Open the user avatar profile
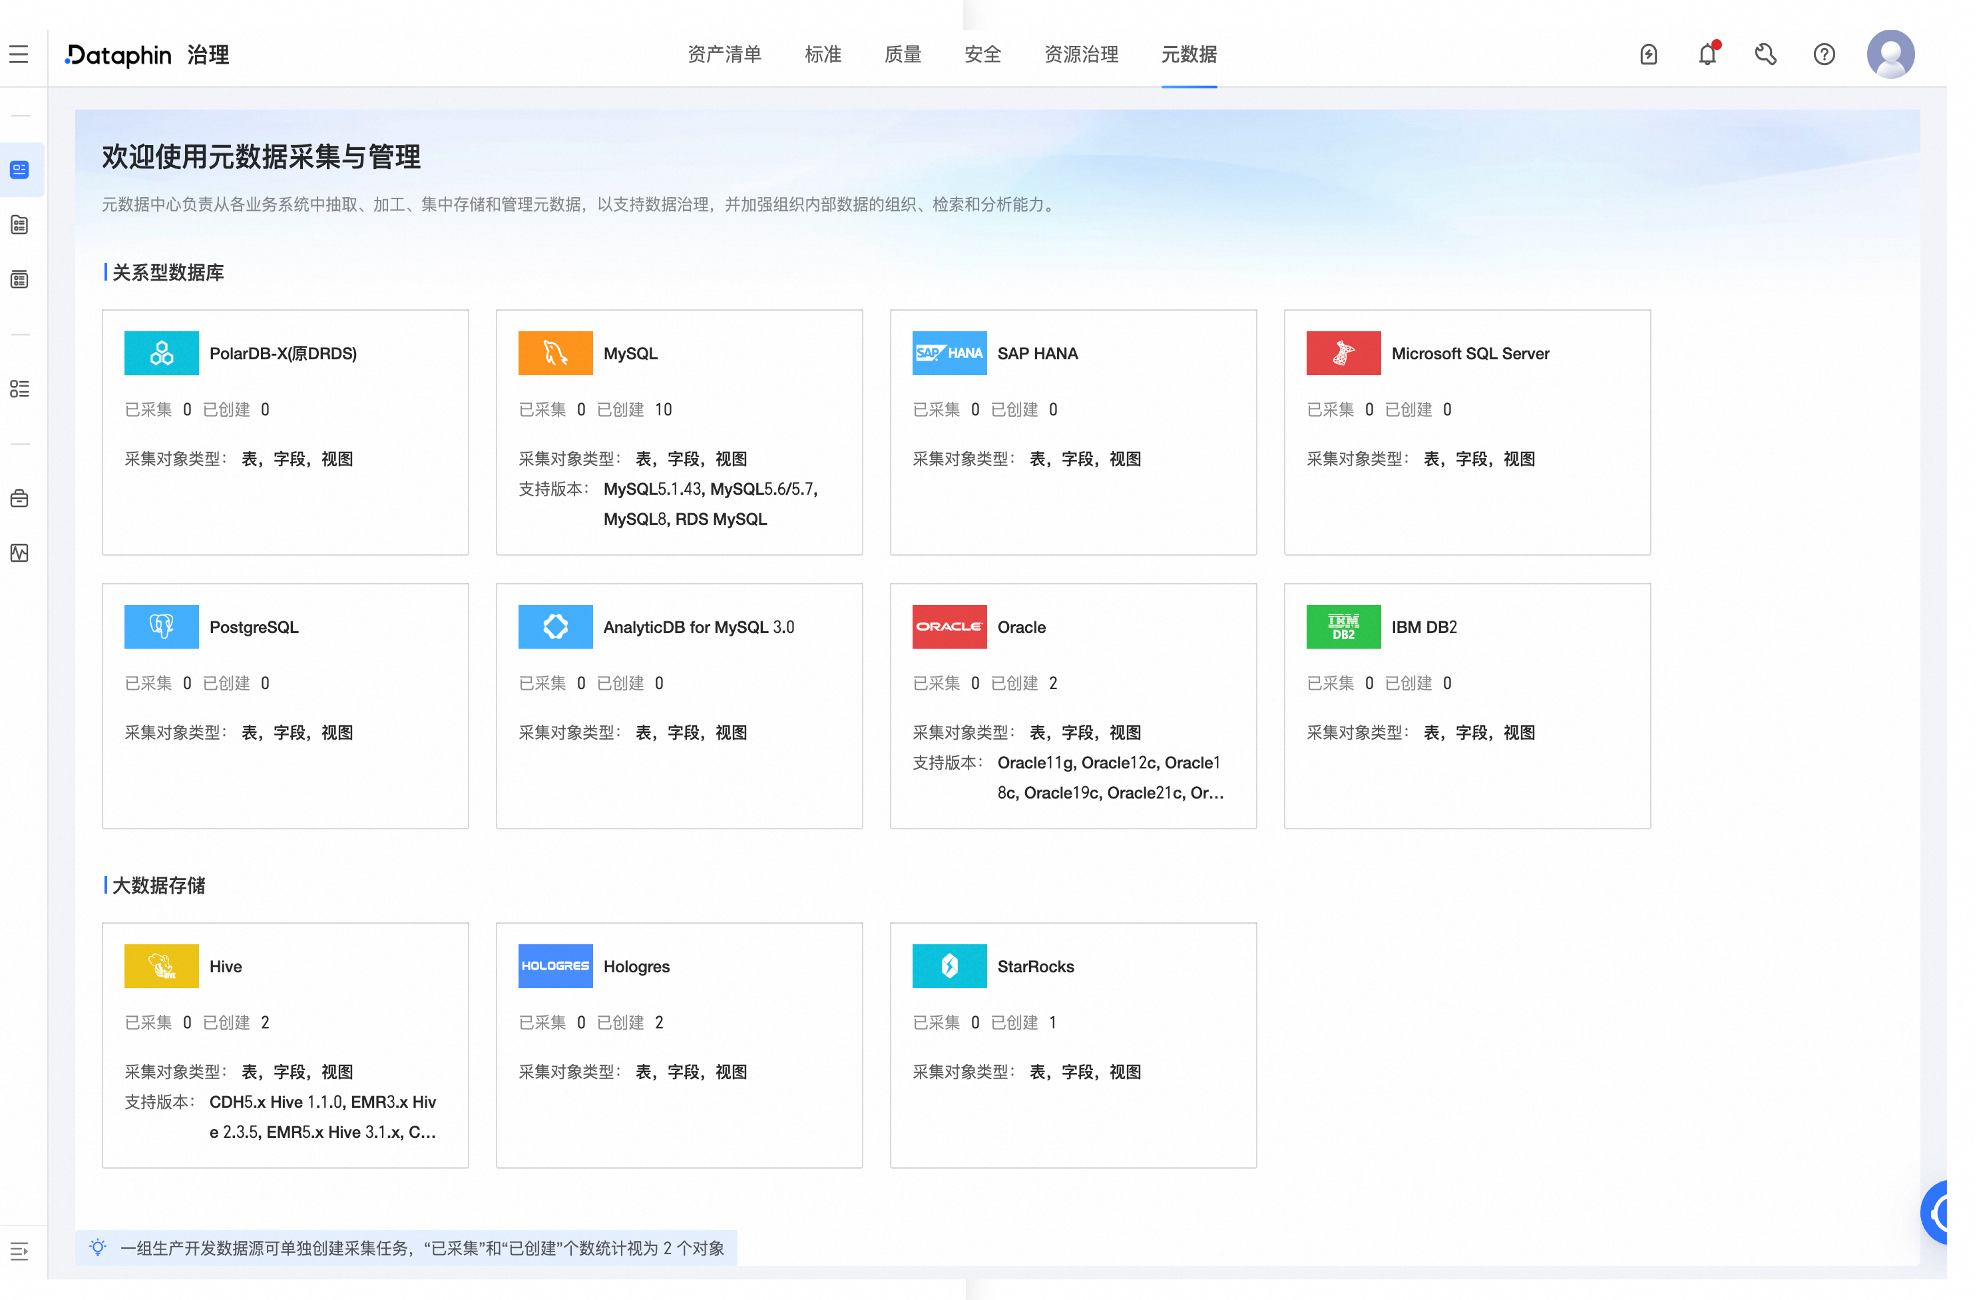Viewport: 1976px width, 1300px height. click(x=1890, y=54)
